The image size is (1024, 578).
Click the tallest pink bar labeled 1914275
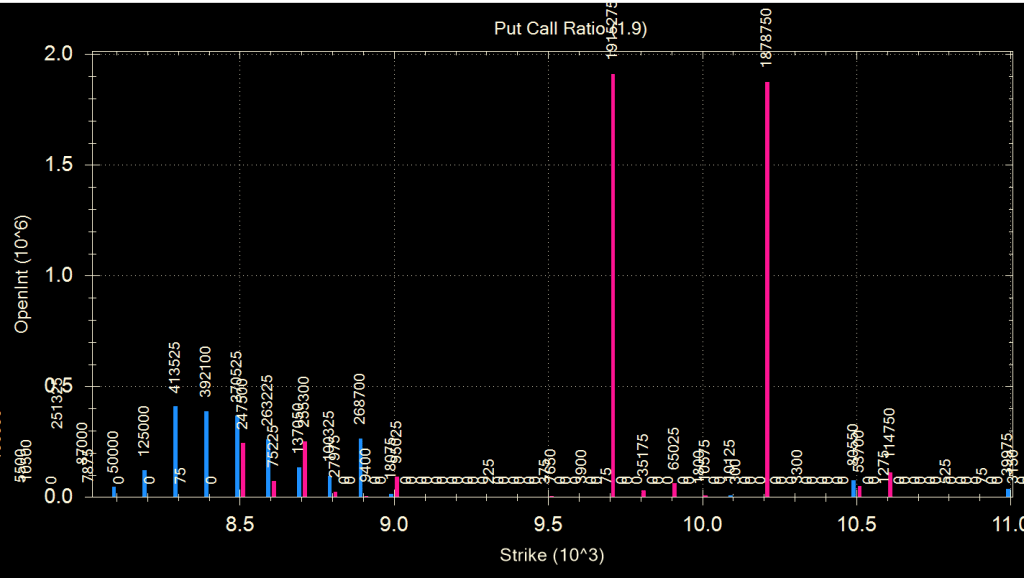(x=613, y=285)
